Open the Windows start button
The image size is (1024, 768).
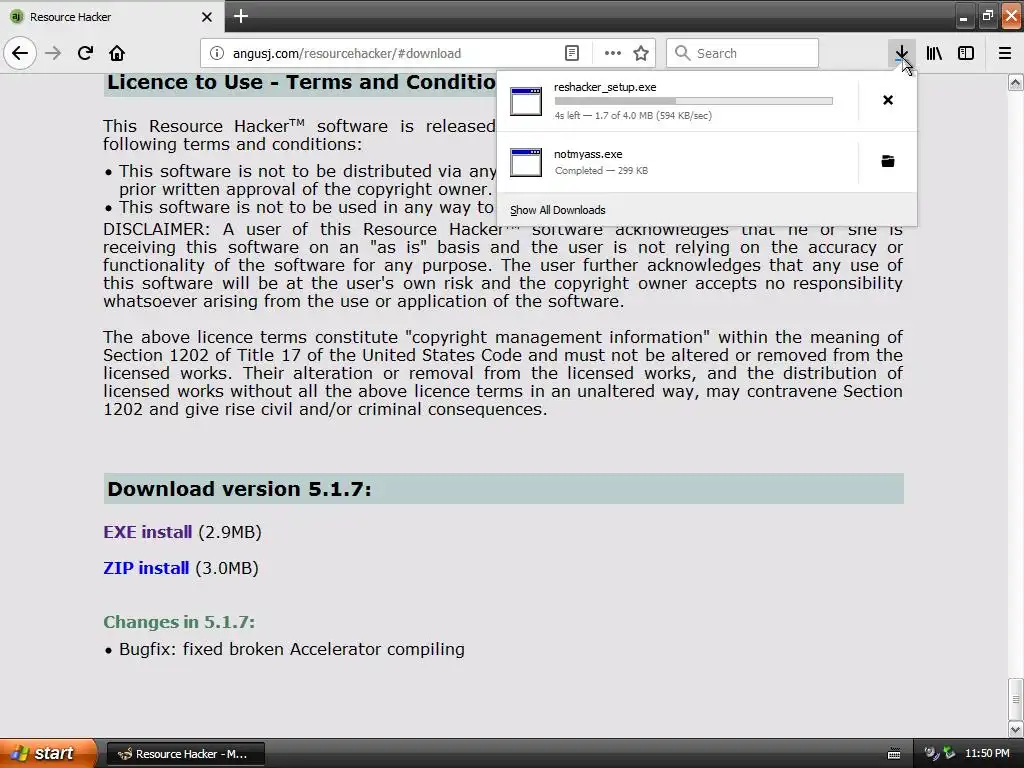coord(48,753)
